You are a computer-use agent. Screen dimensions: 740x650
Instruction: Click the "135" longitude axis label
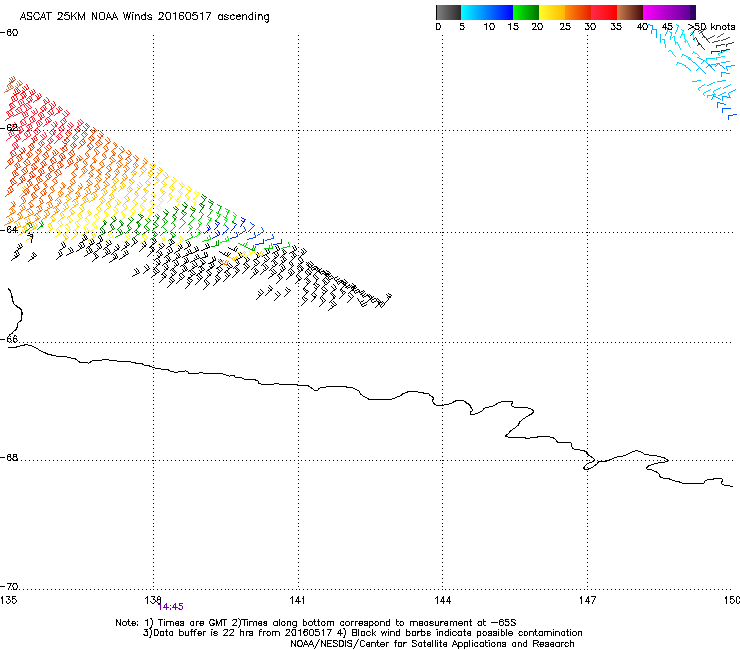8,599
